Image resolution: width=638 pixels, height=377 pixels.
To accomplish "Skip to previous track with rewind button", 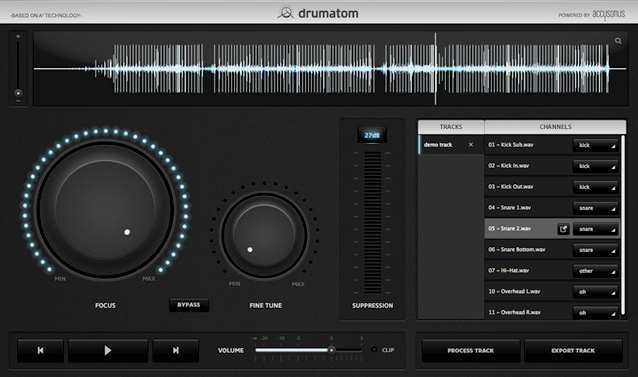I will 40,350.
